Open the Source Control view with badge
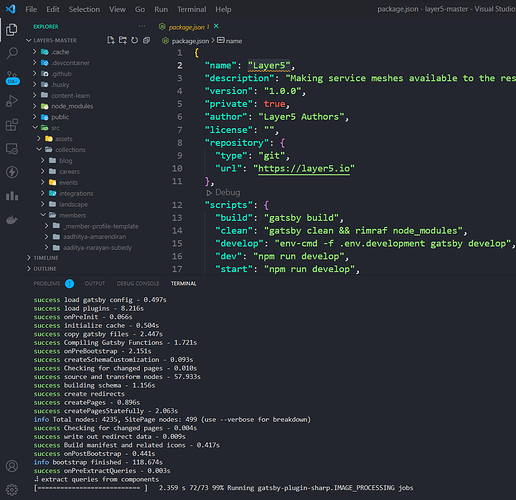The width and height of the screenshot is (516, 500). coord(12,78)
